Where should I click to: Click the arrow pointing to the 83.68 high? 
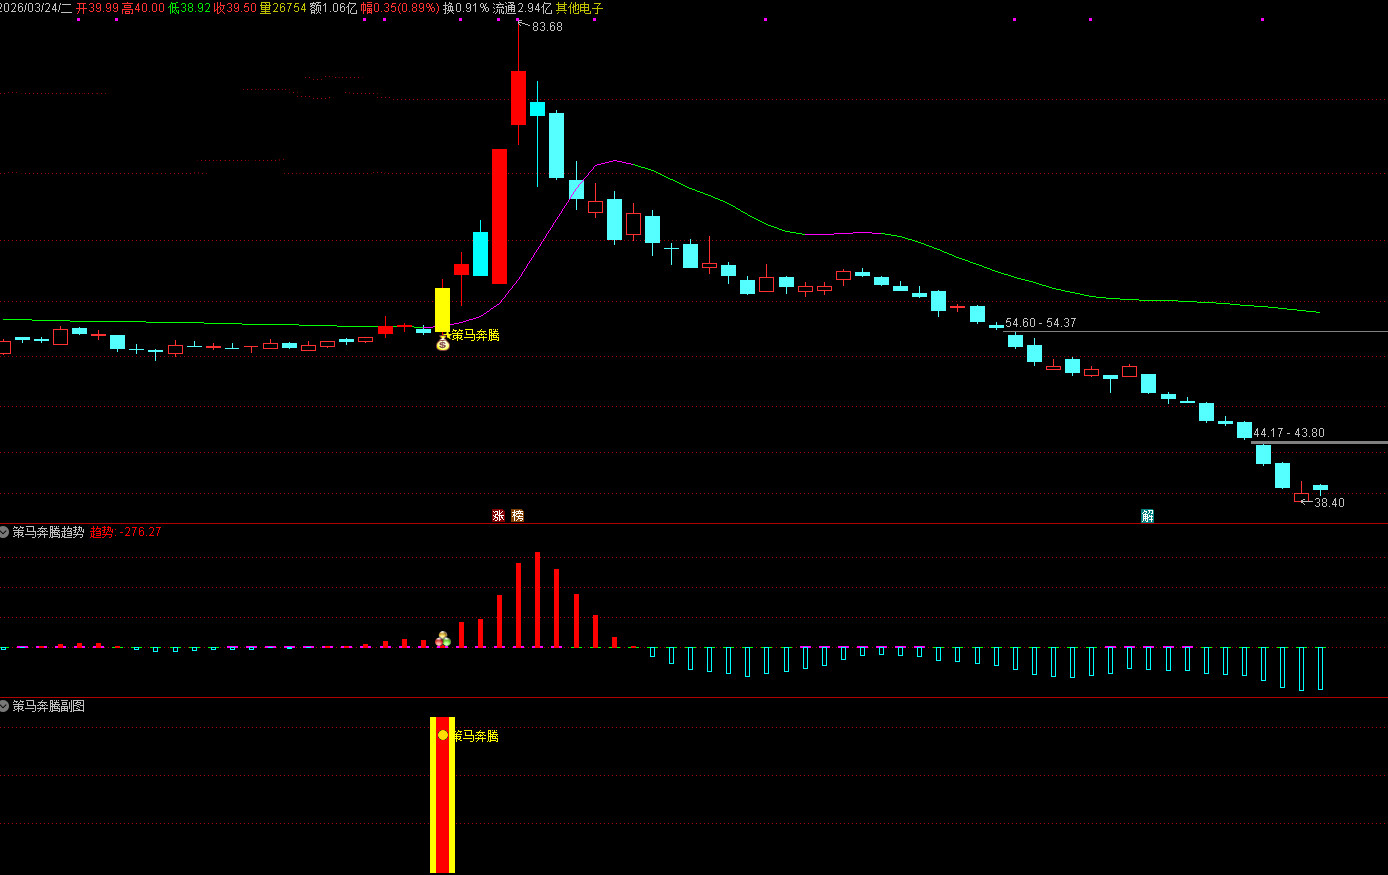pyautogui.click(x=523, y=25)
